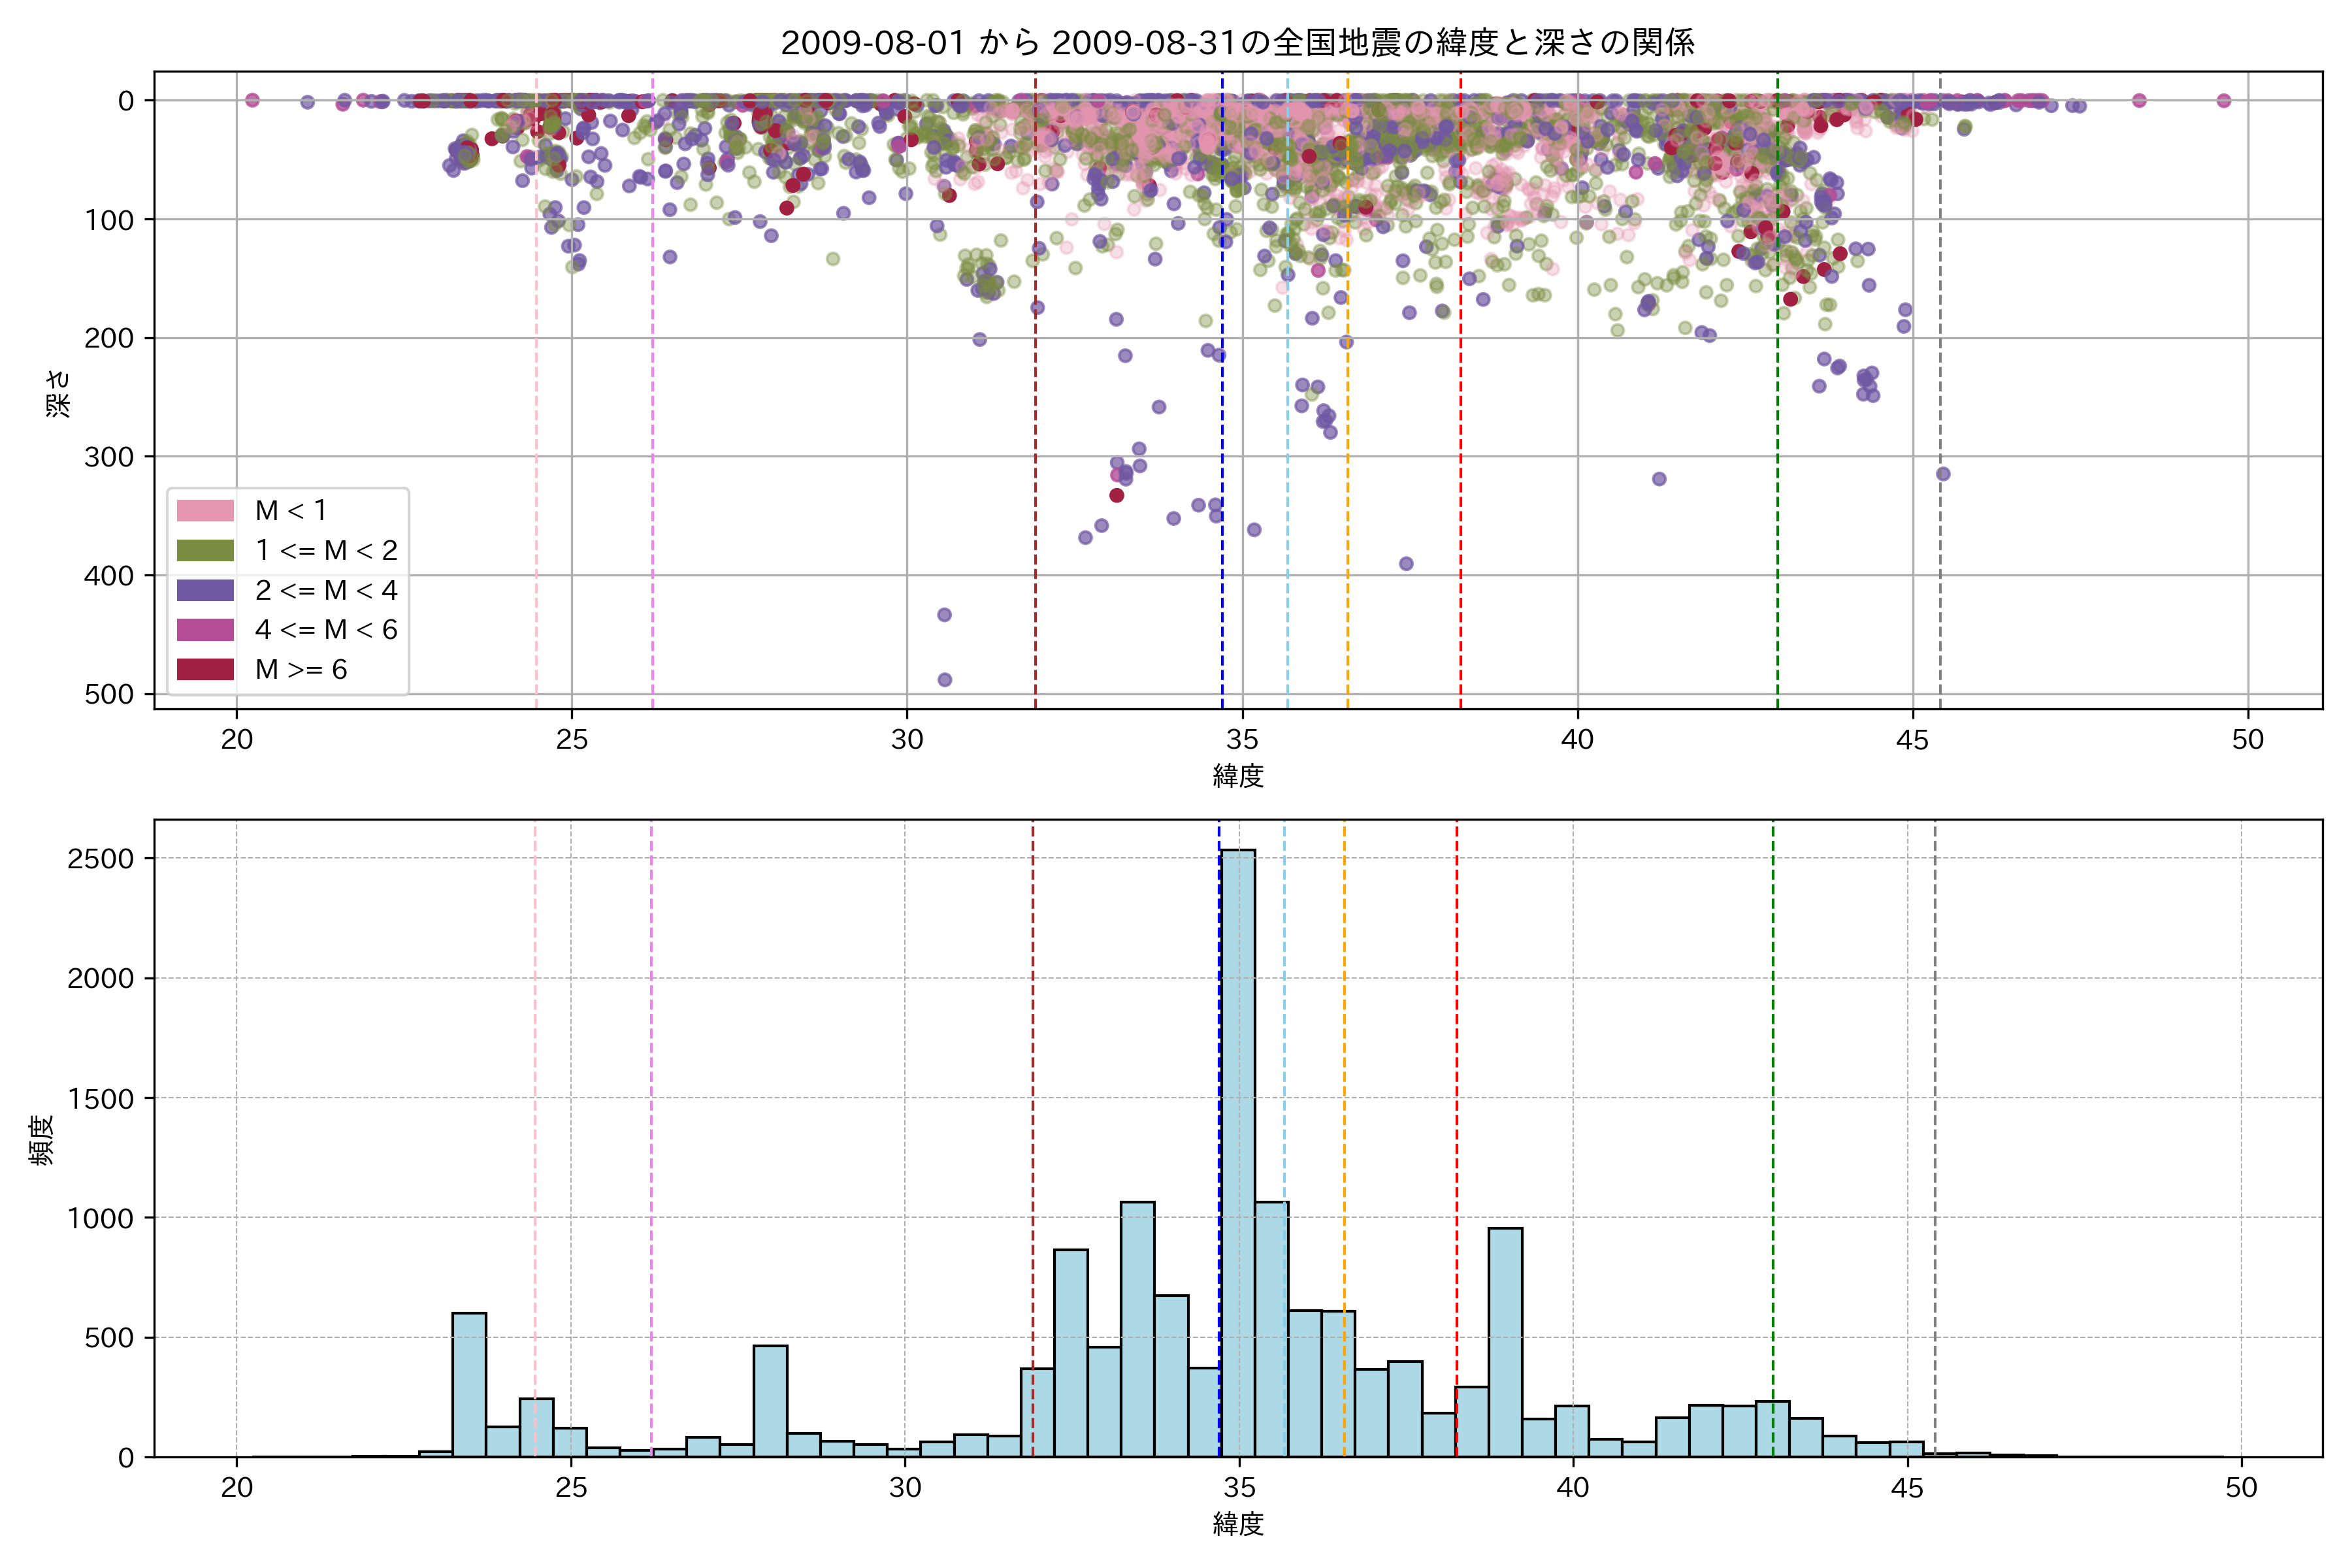Click the 緯度 label under the scatter plot
This screenshot has height=1568, width=2352.
(x=1238, y=776)
